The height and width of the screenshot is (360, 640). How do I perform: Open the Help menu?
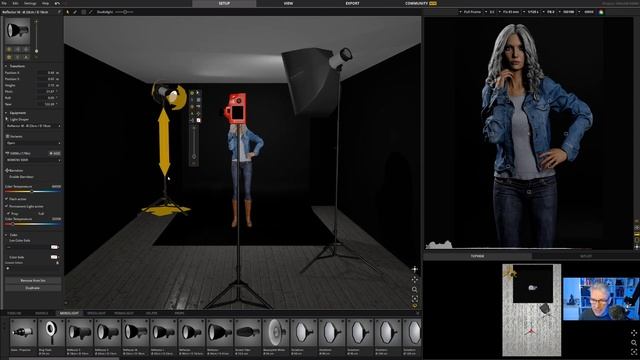(x=45, y=3)
